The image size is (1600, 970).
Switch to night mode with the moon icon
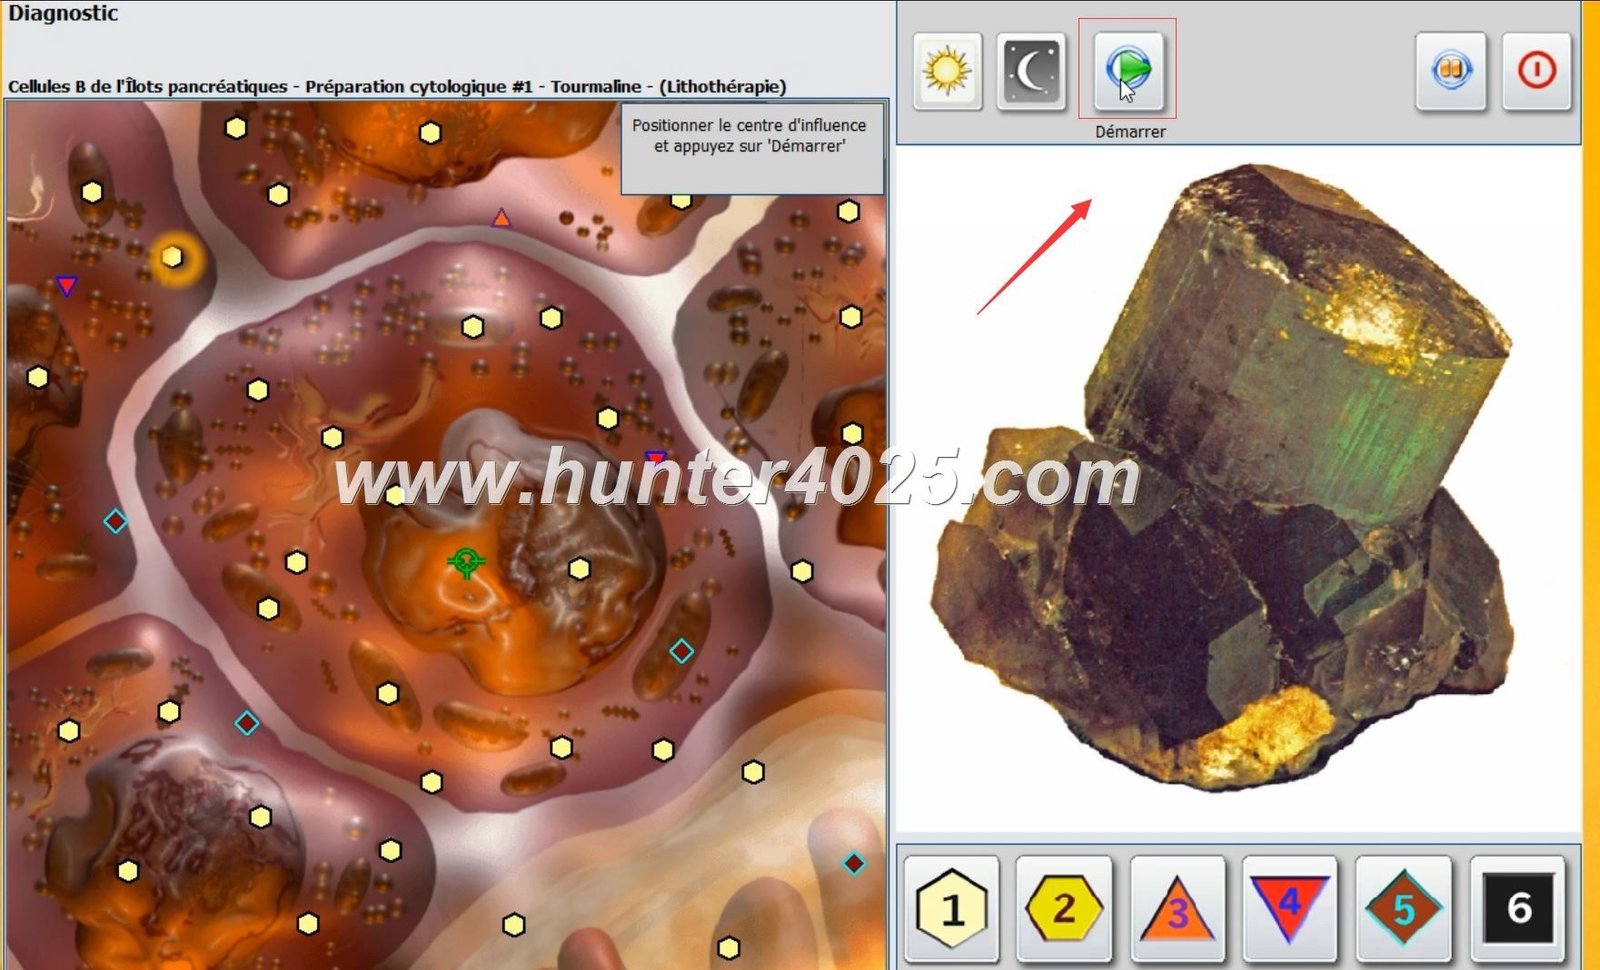tap(1030, 69)
